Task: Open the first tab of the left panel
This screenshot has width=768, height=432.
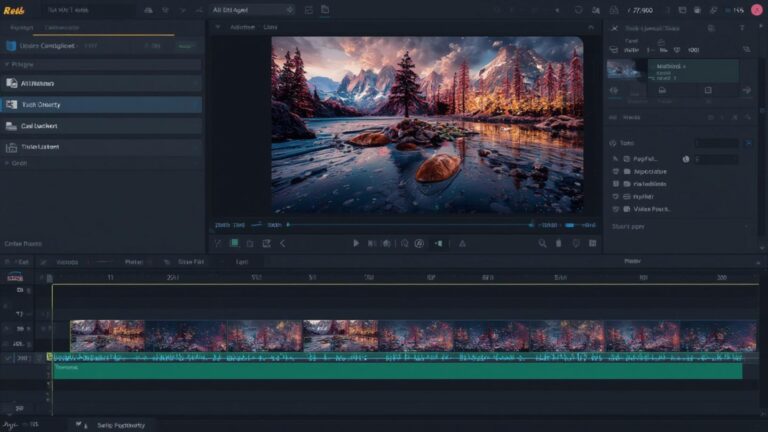Action: [x=22, y=28]
